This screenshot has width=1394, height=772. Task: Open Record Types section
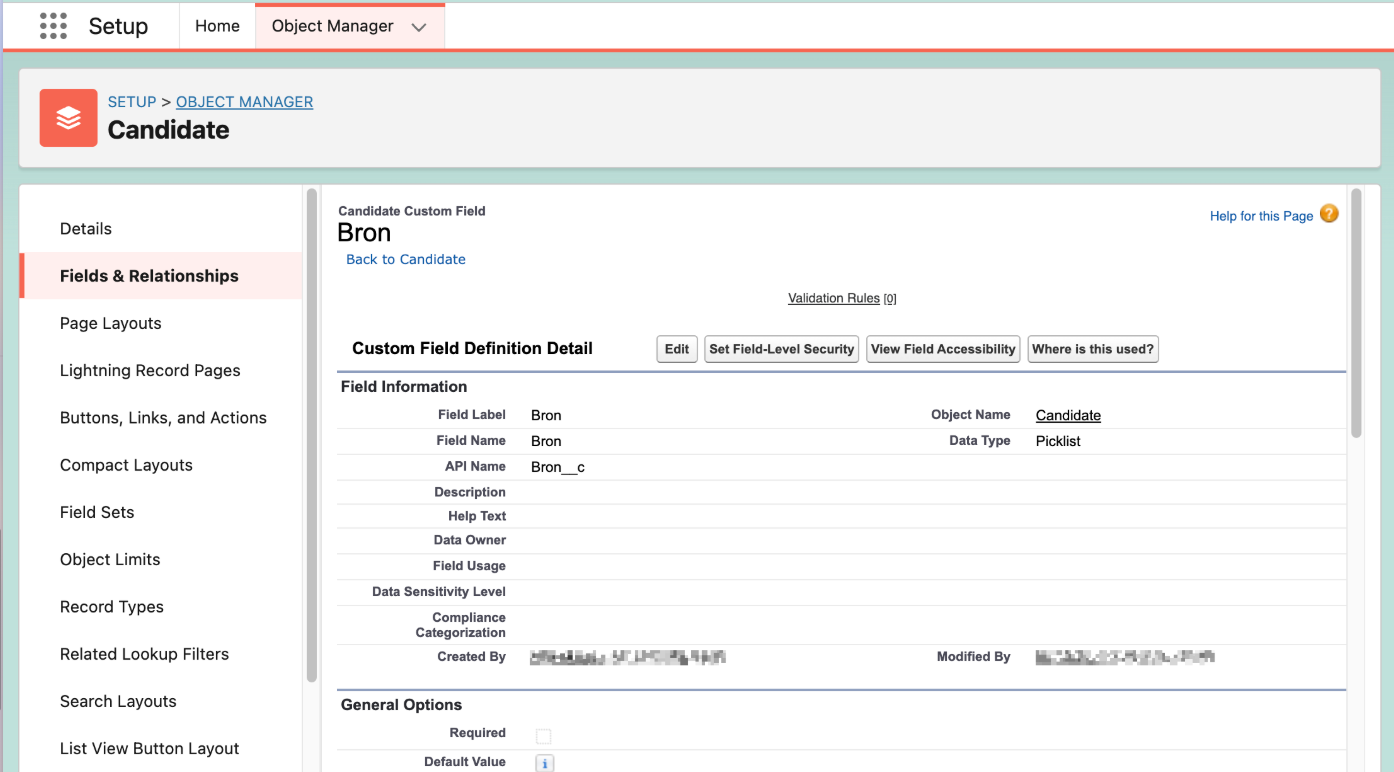point(112,607)
